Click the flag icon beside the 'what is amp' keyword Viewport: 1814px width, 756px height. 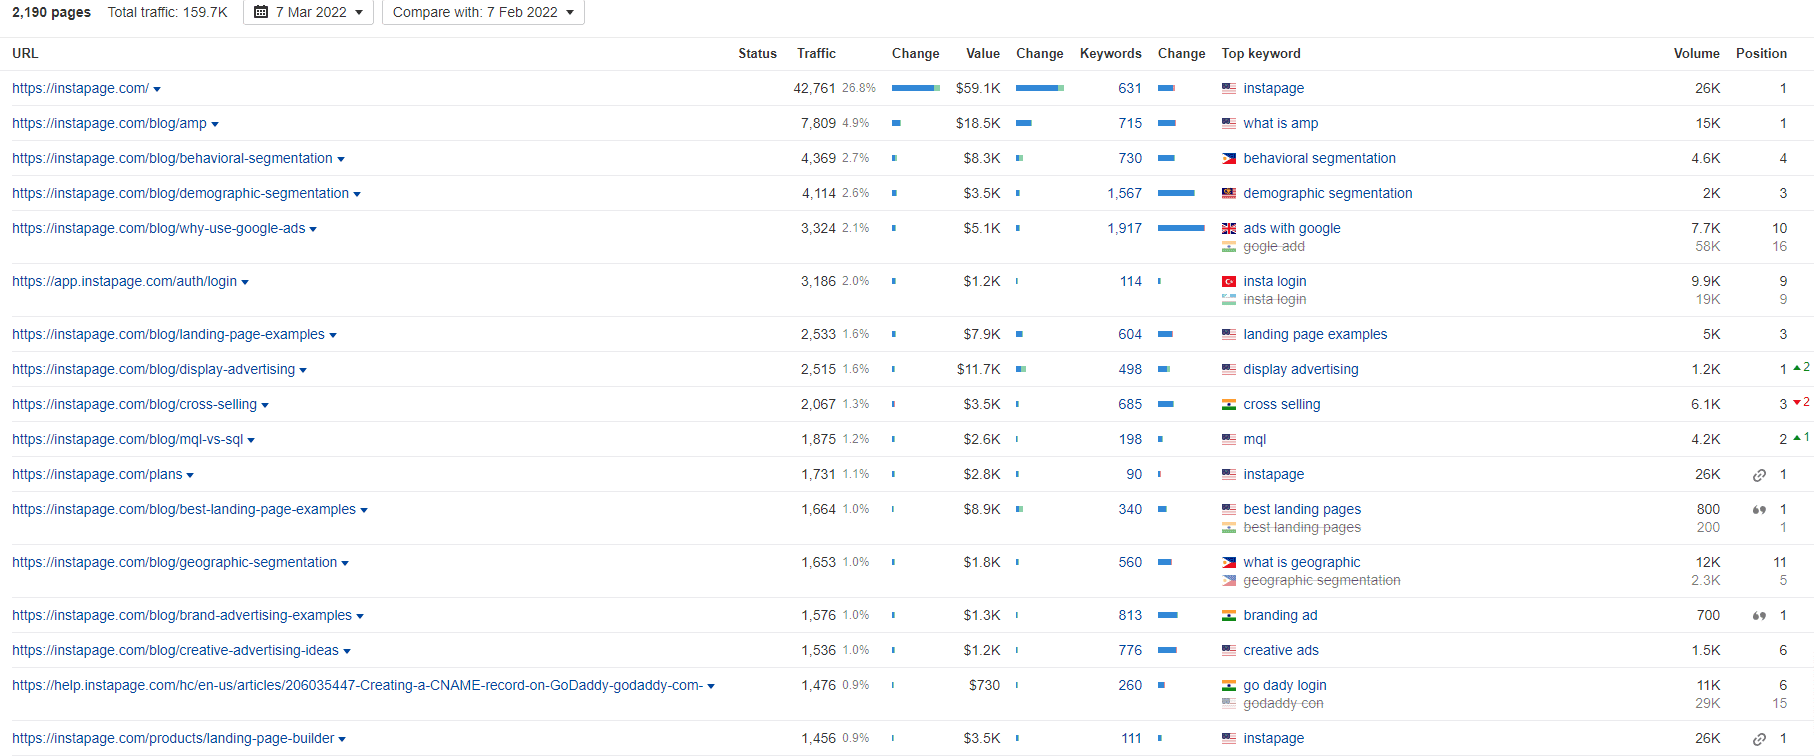pyautogui.click(x=1228, y=123)
